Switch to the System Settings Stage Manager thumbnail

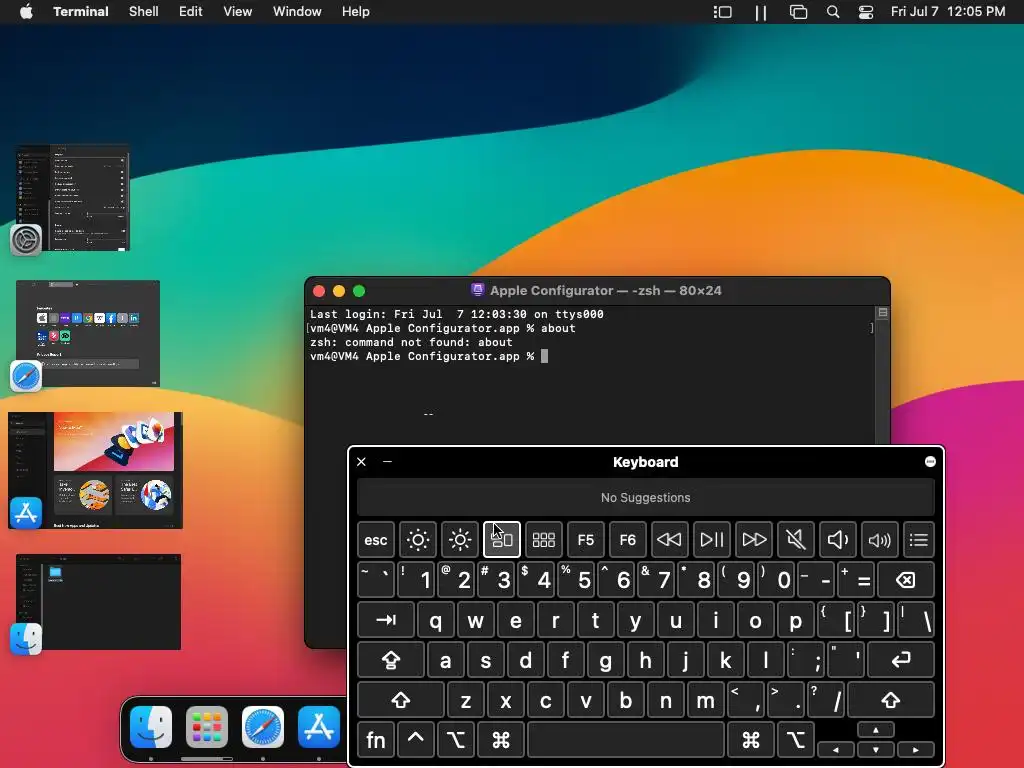(x=73, y=198)
